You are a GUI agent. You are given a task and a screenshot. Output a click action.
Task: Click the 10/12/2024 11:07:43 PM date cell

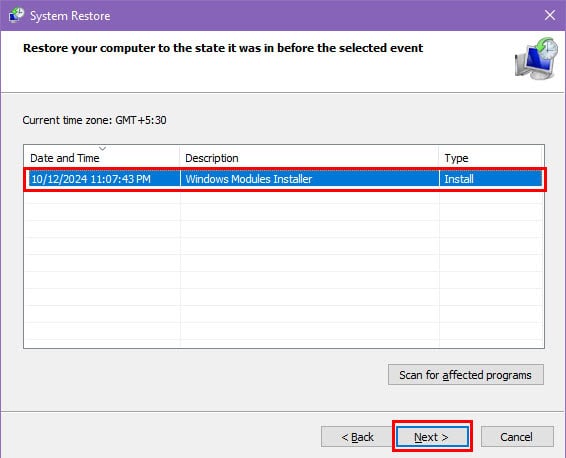(x=91, y=179)
